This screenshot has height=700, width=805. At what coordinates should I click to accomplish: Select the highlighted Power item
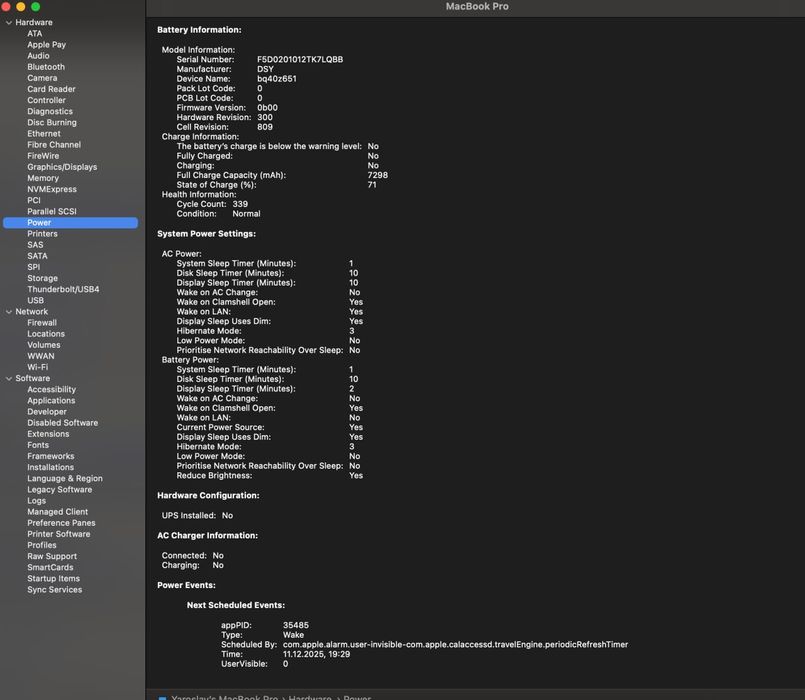pos(70,223)
